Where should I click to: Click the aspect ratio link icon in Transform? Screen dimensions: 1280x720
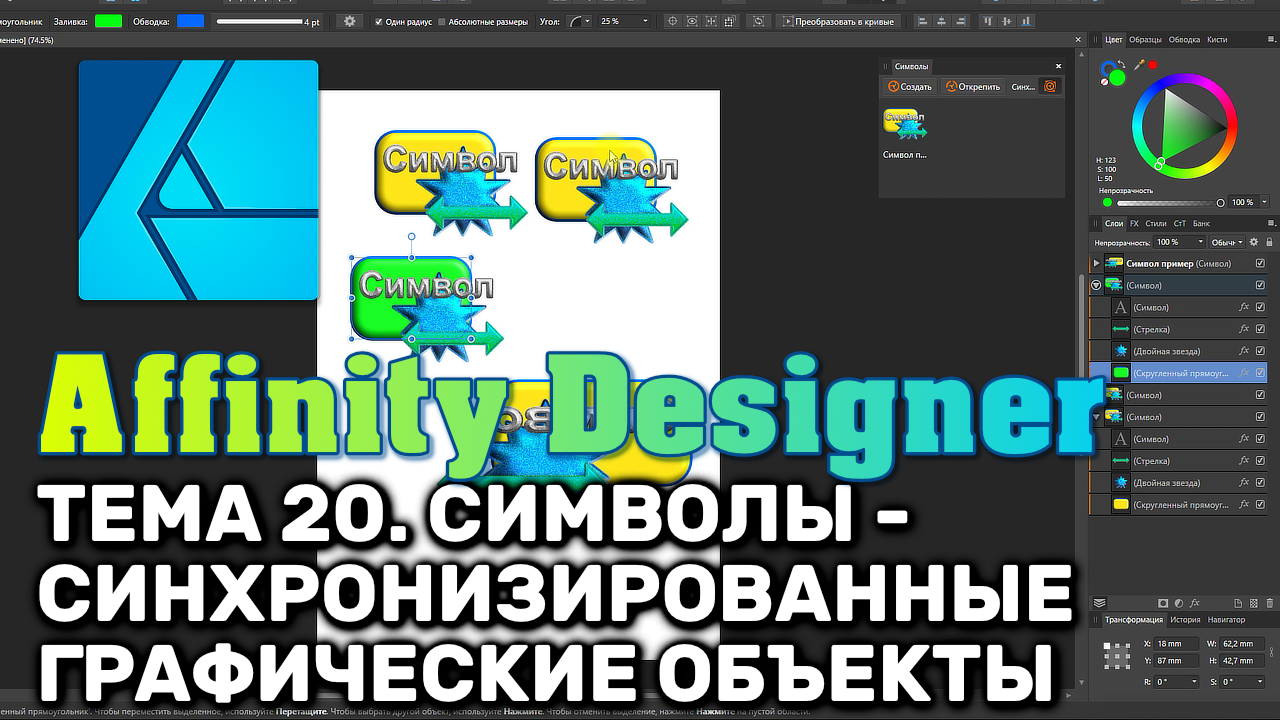coord(1270,652)
